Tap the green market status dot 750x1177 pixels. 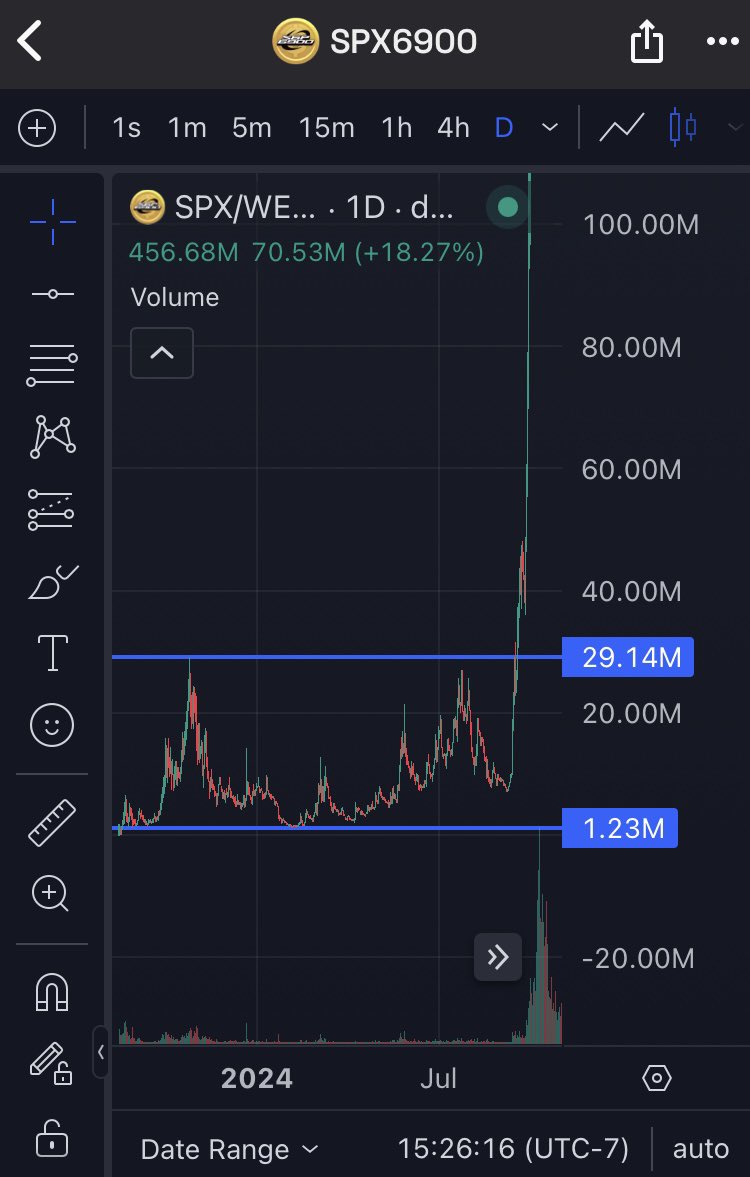[x=508, y=206]
